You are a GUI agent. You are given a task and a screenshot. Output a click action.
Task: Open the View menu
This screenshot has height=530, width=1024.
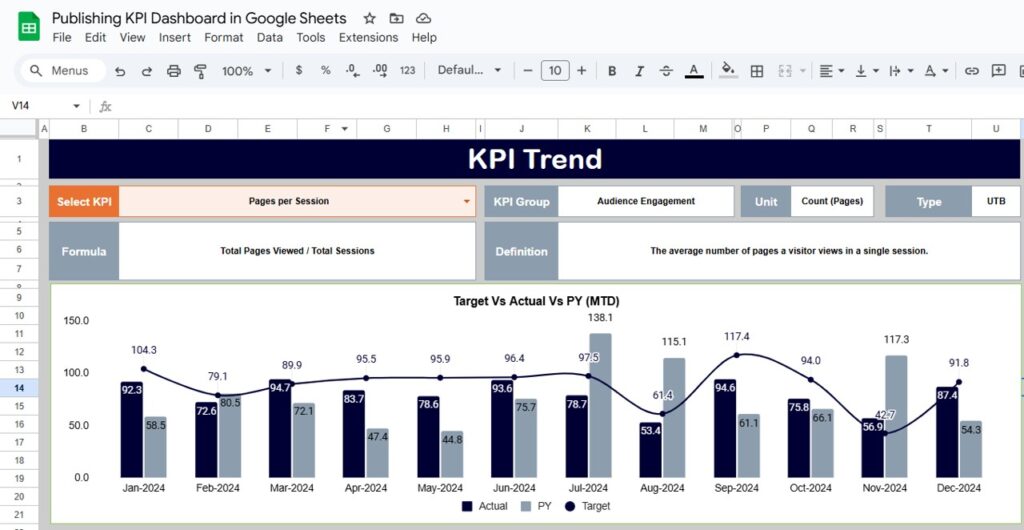coord(133,38)
